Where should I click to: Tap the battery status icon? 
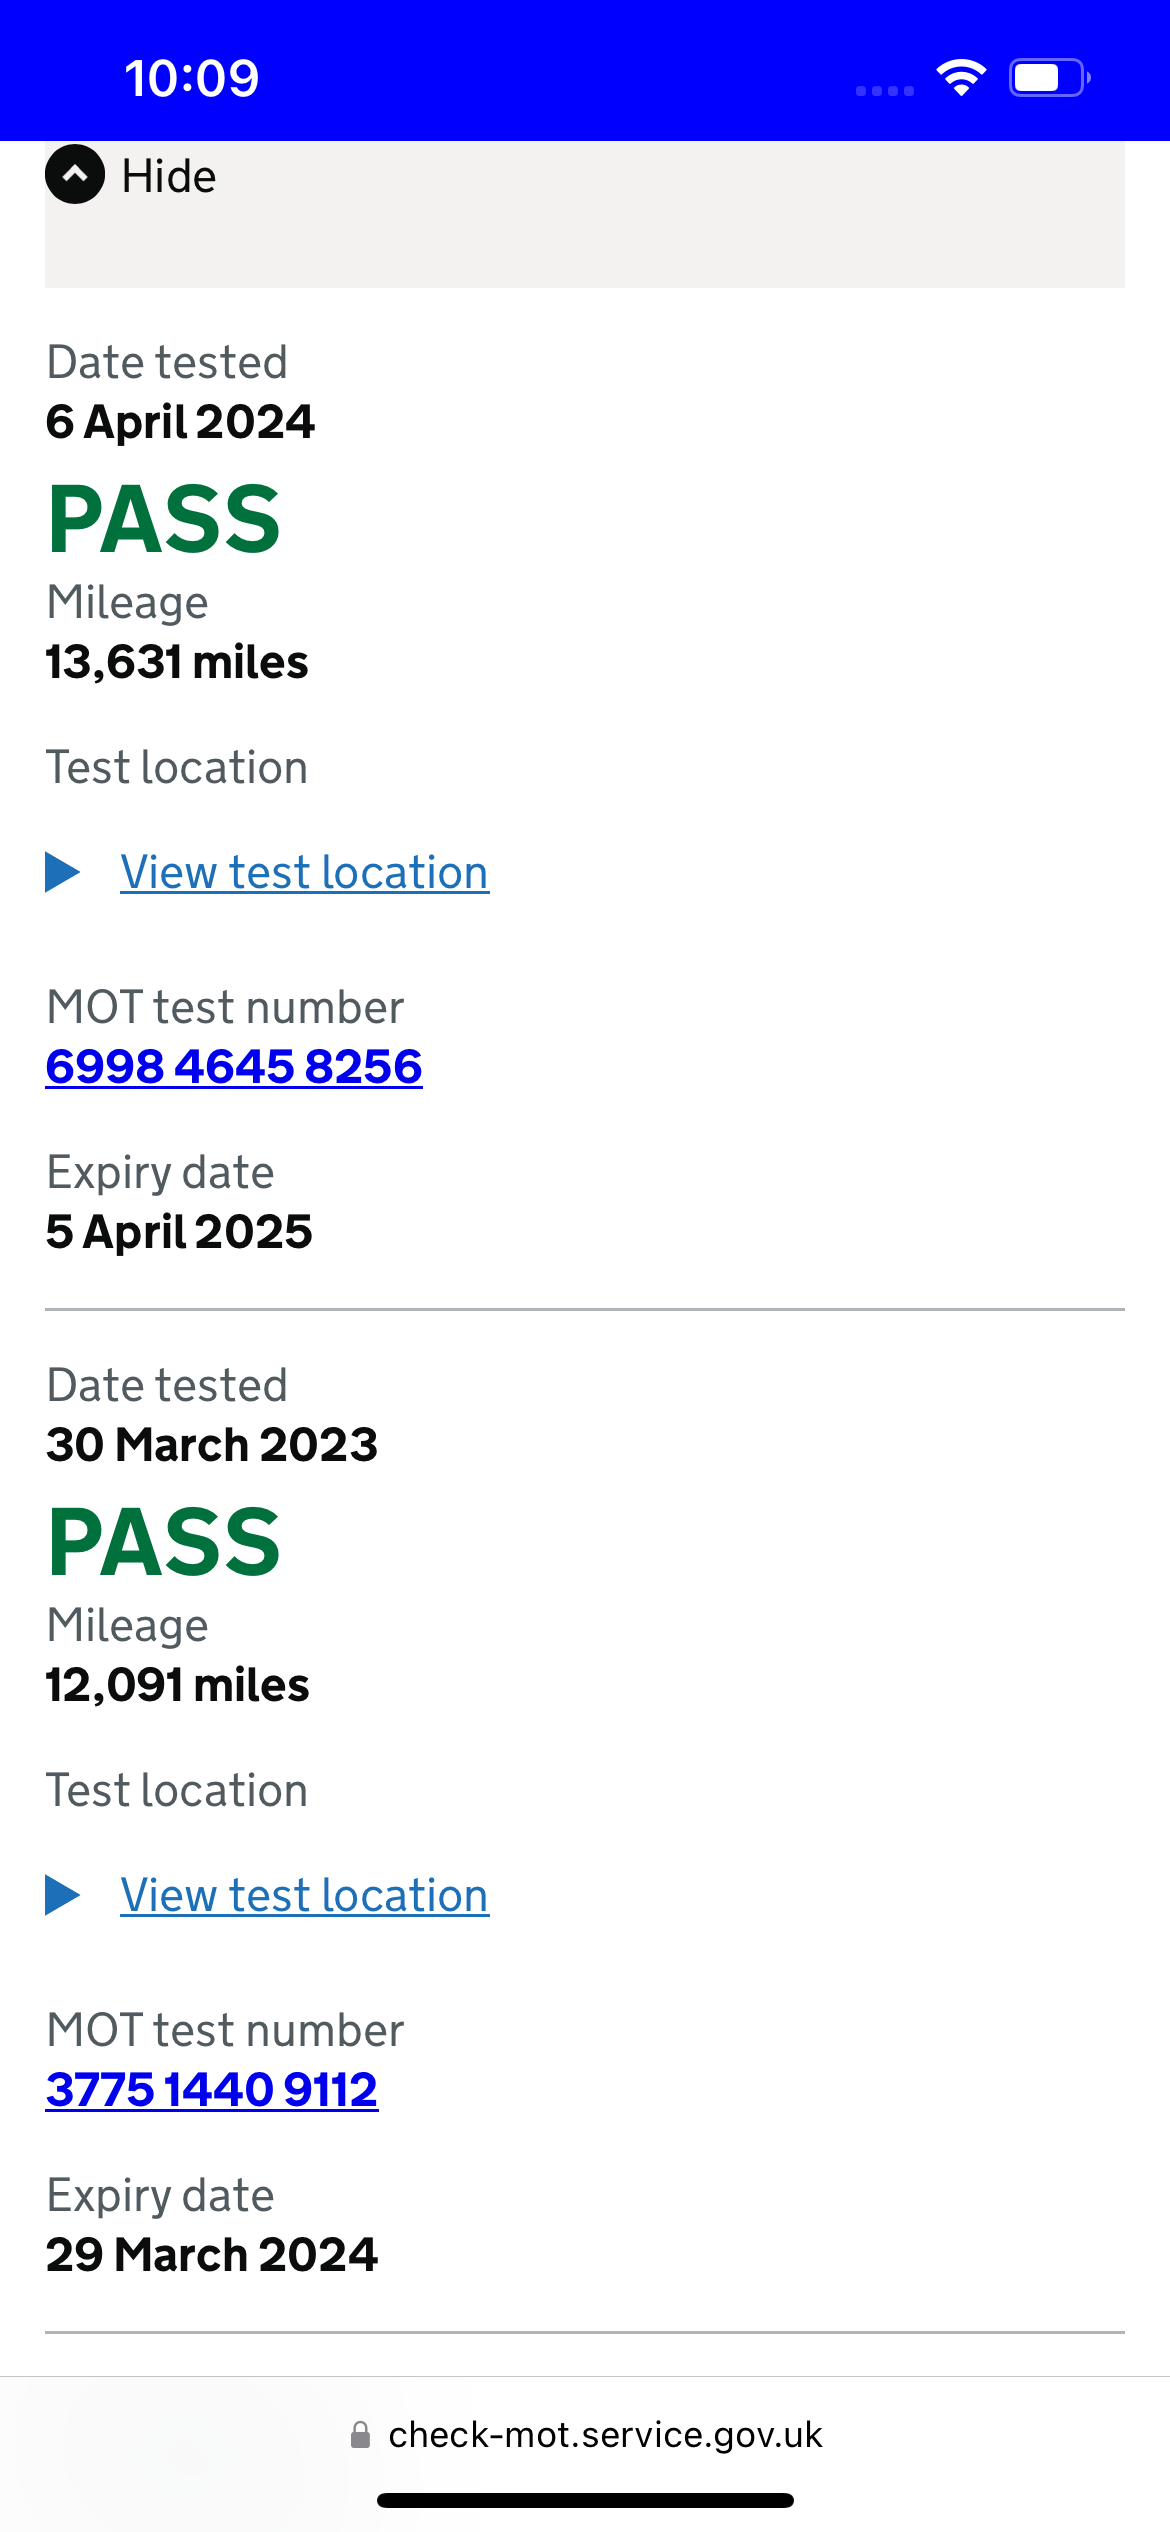[1050, 78]
